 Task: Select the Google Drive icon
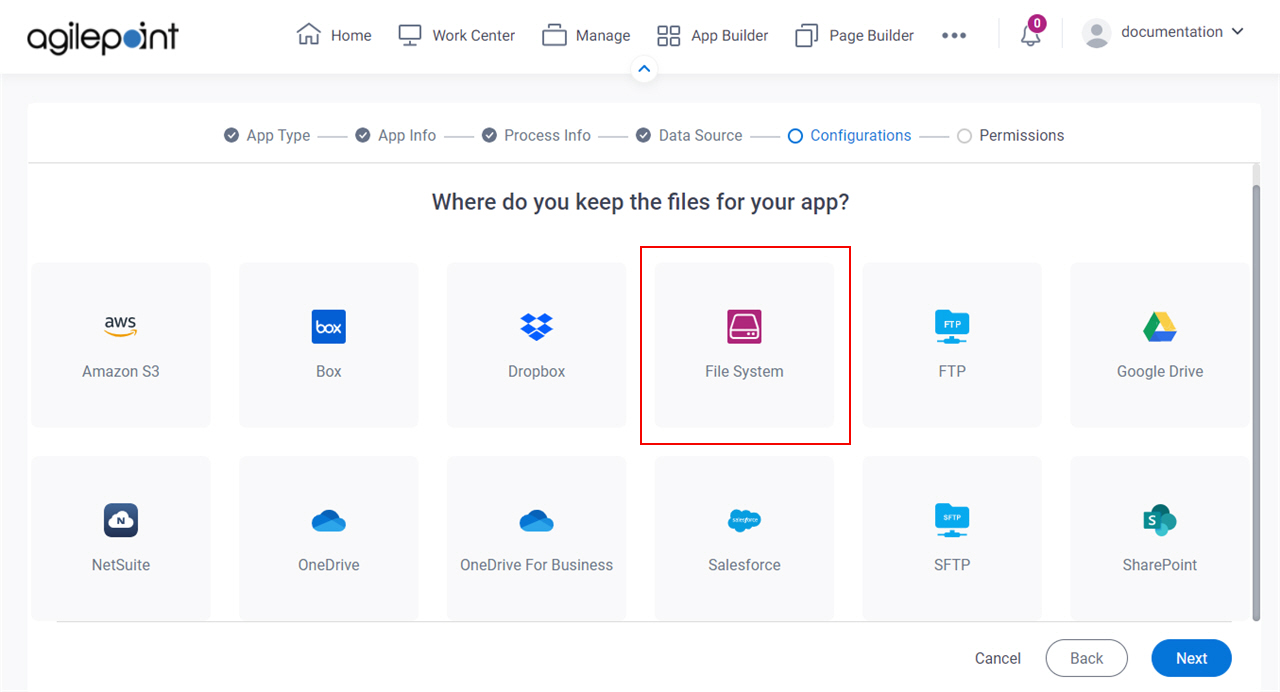pyautogui.click(x=1160, y=326)
